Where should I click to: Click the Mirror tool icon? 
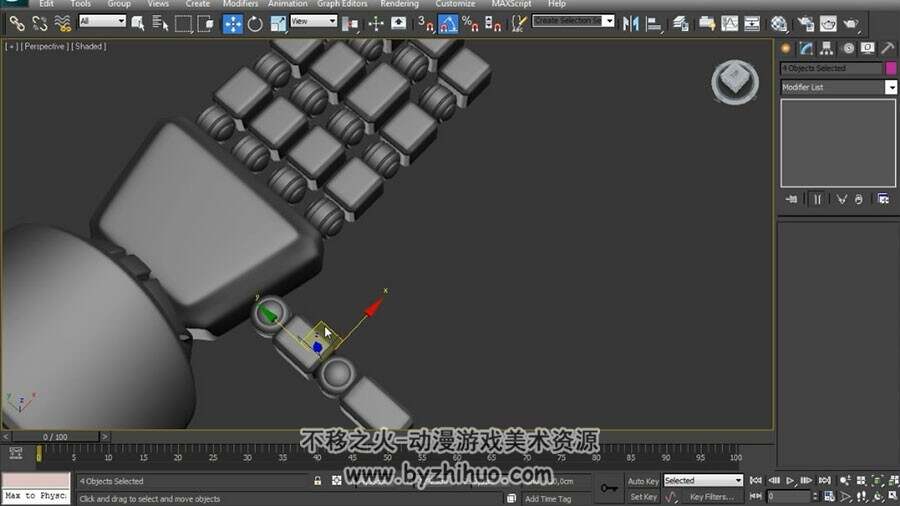[631, 24]
